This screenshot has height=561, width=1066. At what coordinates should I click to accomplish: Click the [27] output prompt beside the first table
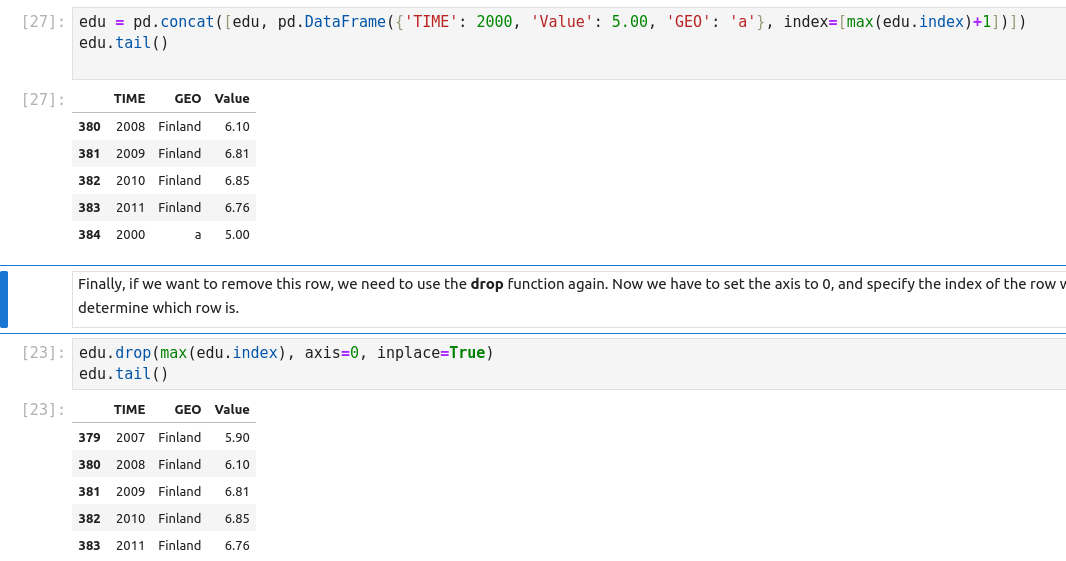click(41, 99)
